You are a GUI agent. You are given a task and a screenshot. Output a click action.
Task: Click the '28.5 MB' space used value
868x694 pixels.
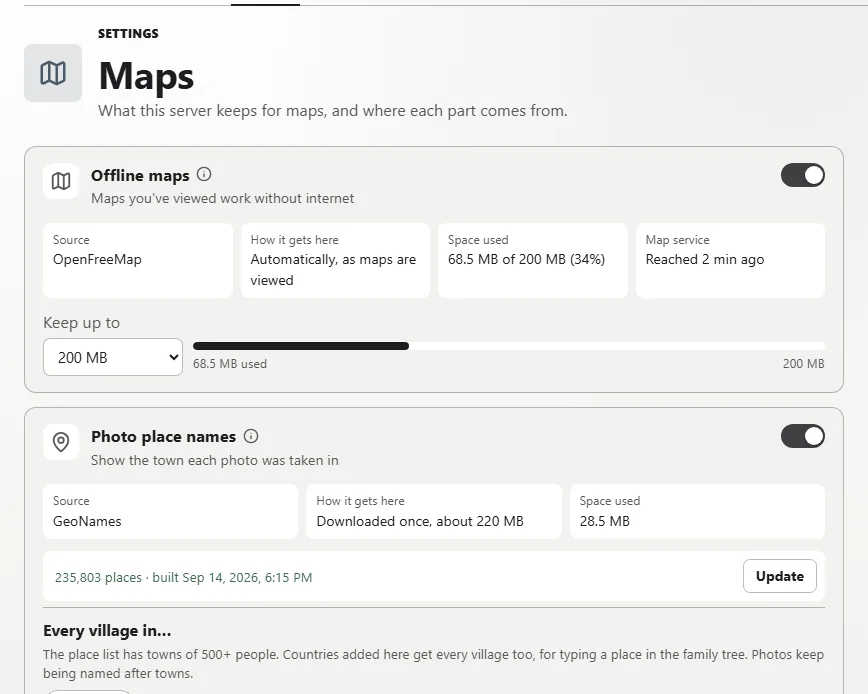coord(604,521)
